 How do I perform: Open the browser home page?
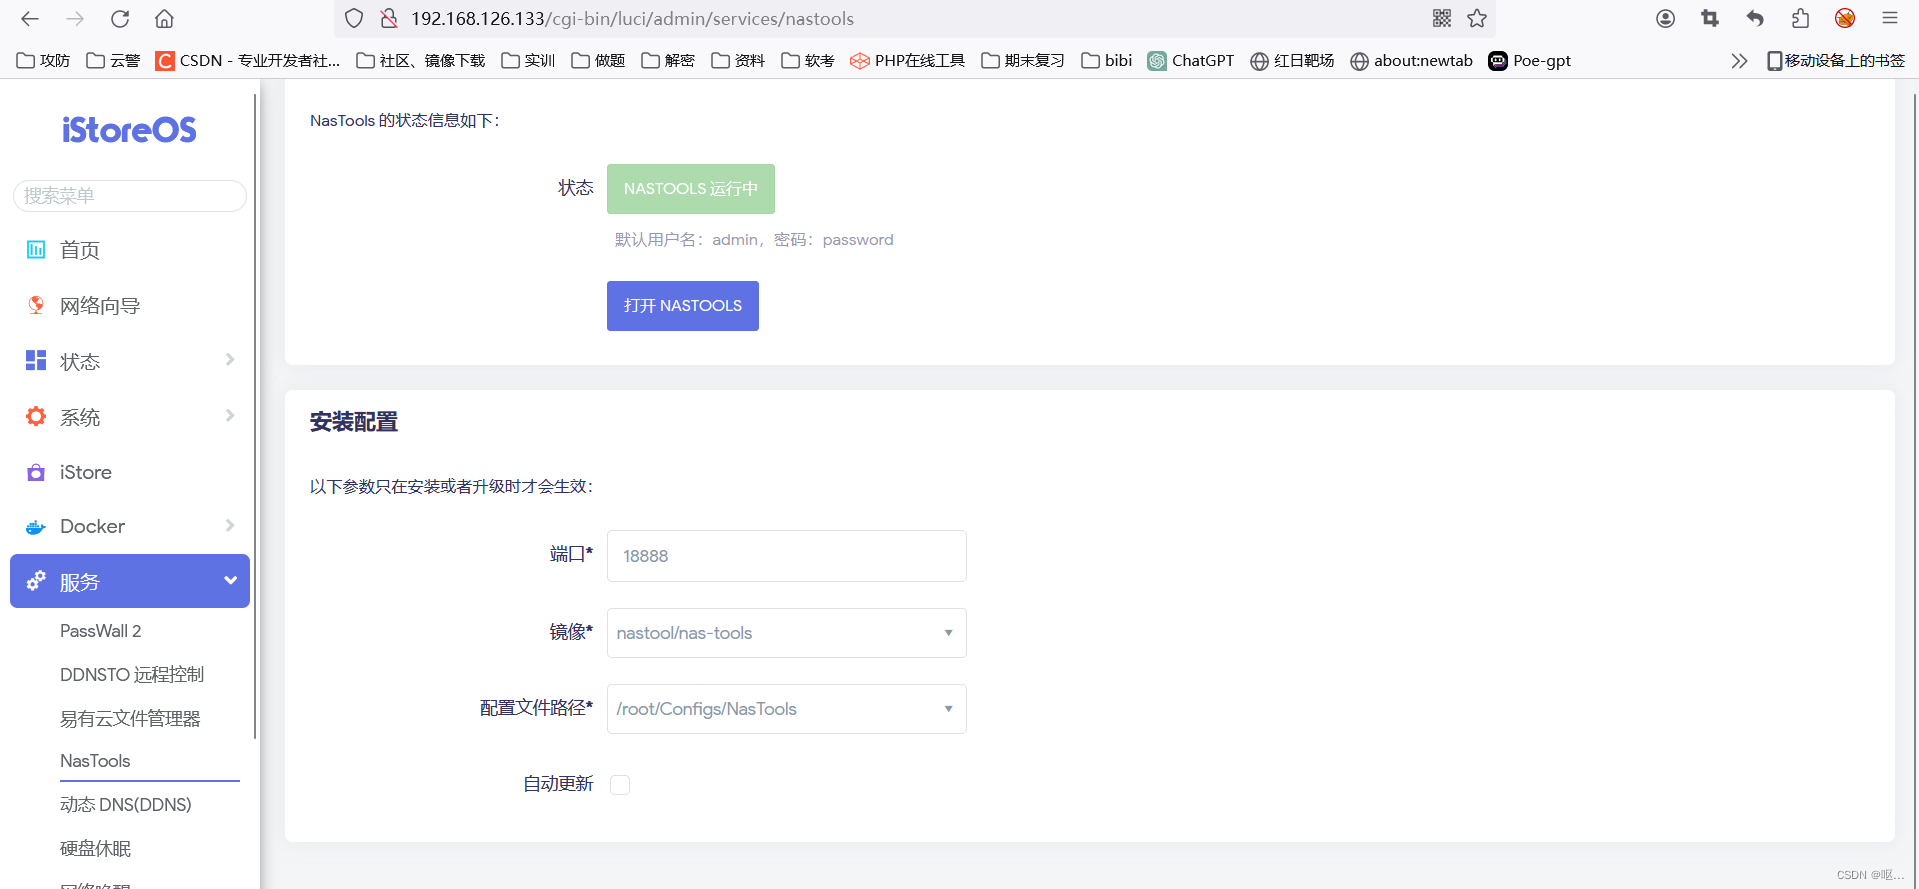click(165, 18)
